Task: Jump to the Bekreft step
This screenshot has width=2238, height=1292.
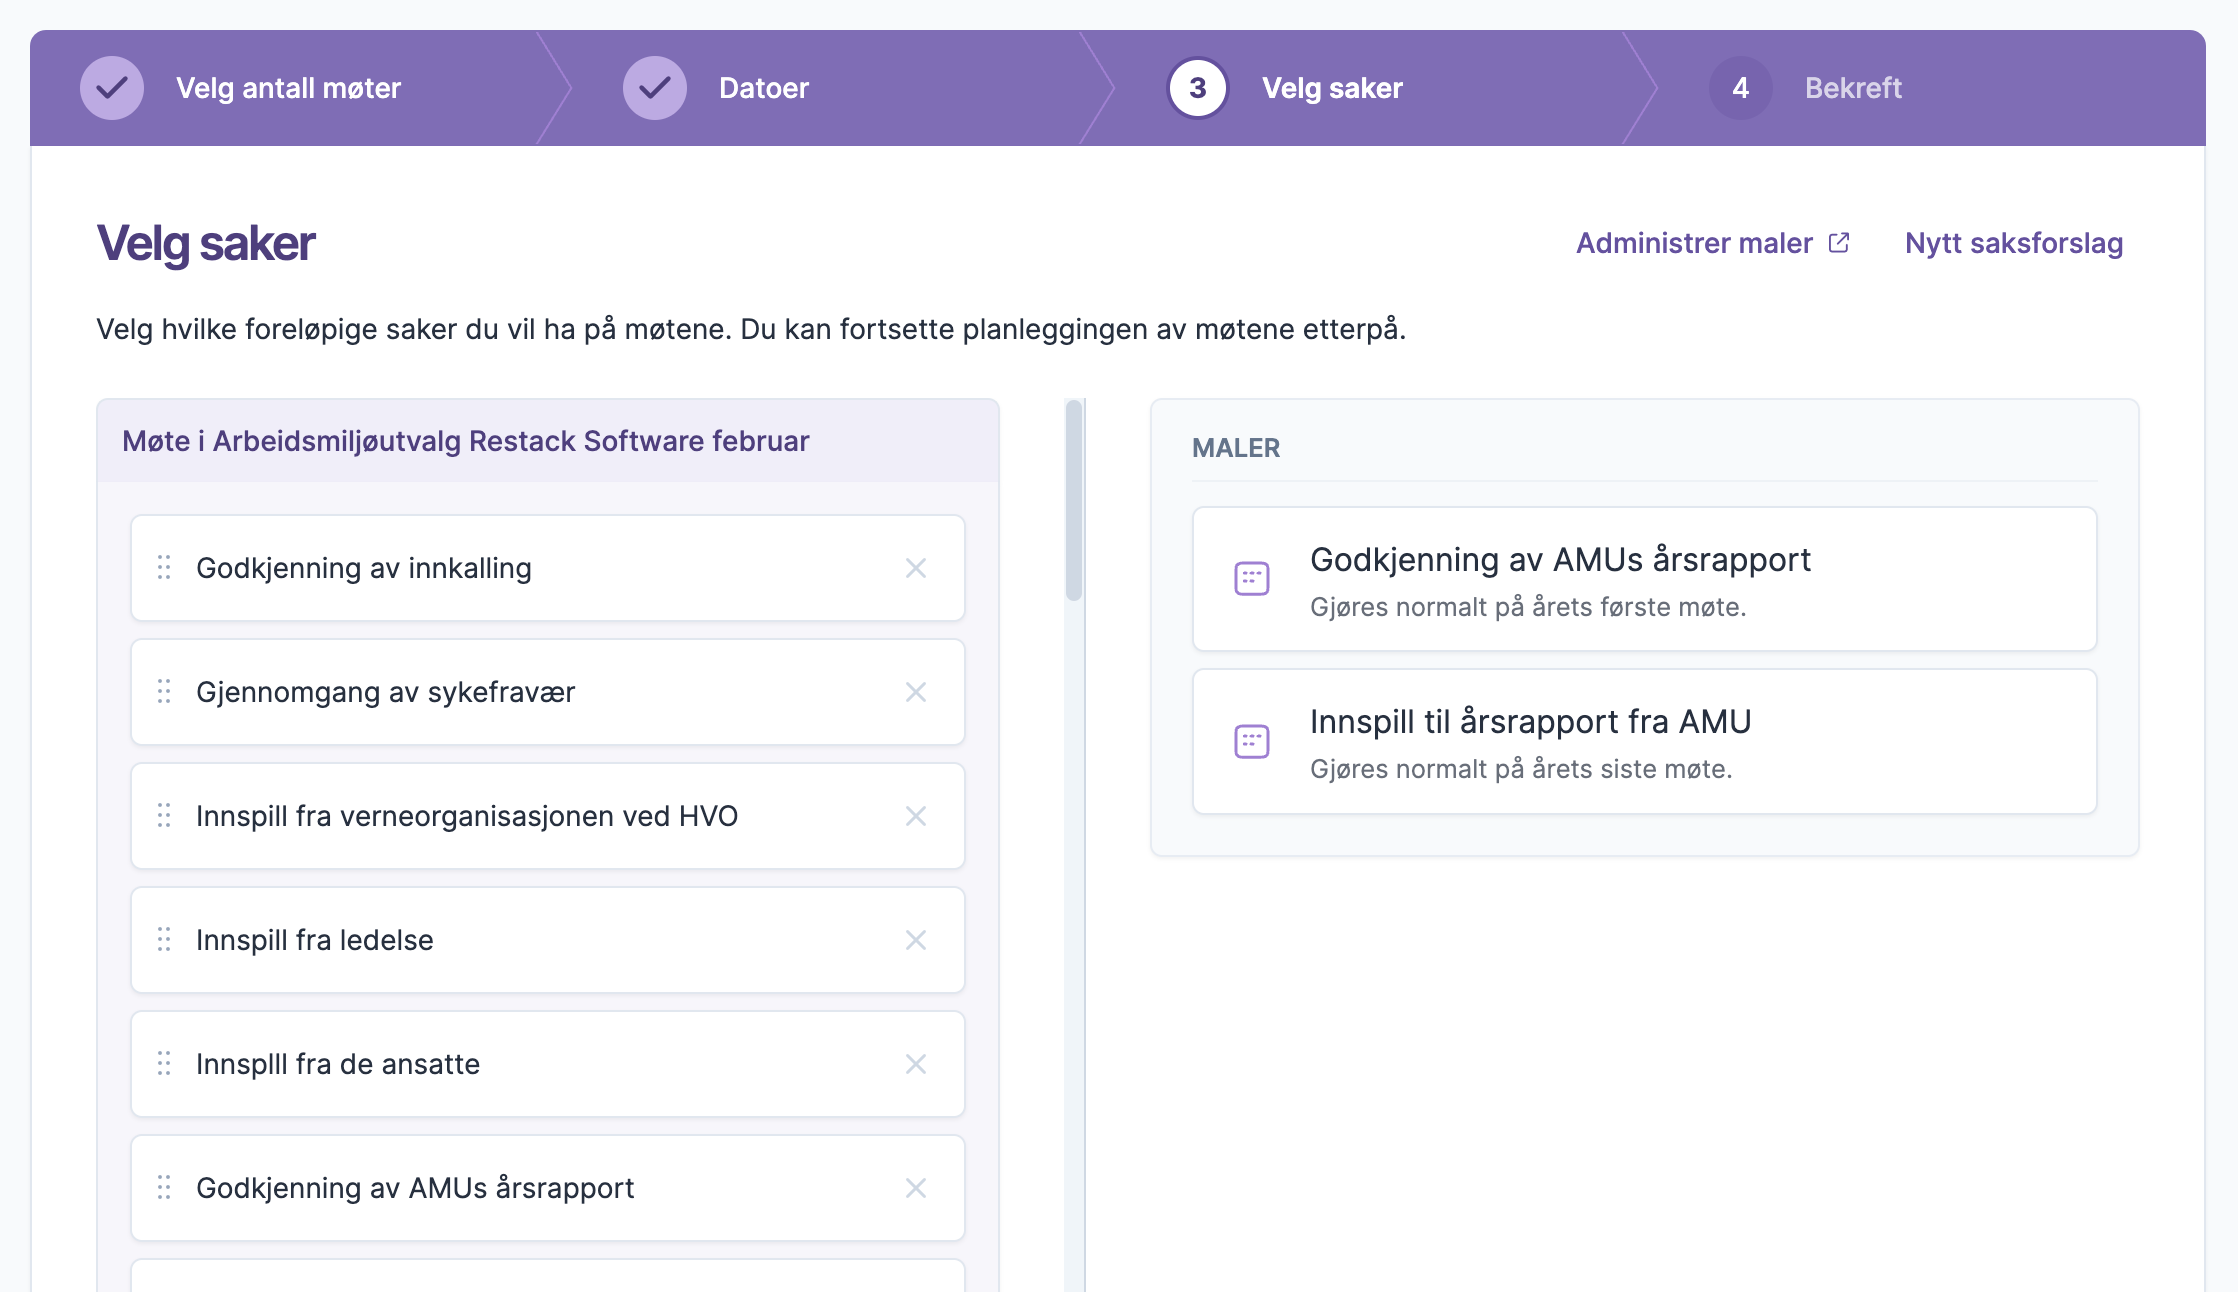Action: tap(1853, 88)
